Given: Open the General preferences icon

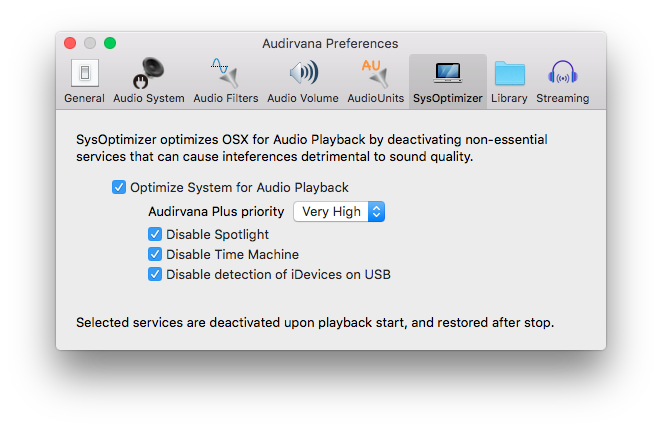Looking at the screenshot, I should (x=84, y=73).
